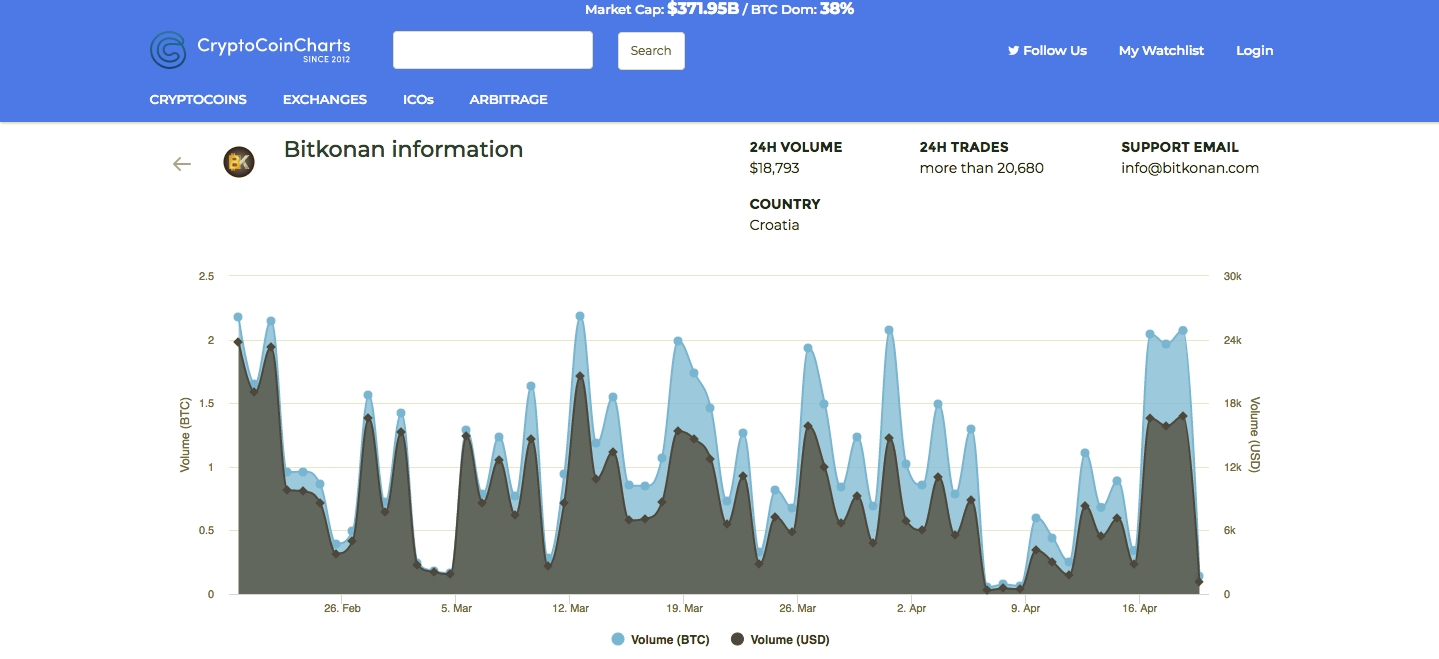Click the Login link
1439x659 pixels.
click(x=1255, y=50)
